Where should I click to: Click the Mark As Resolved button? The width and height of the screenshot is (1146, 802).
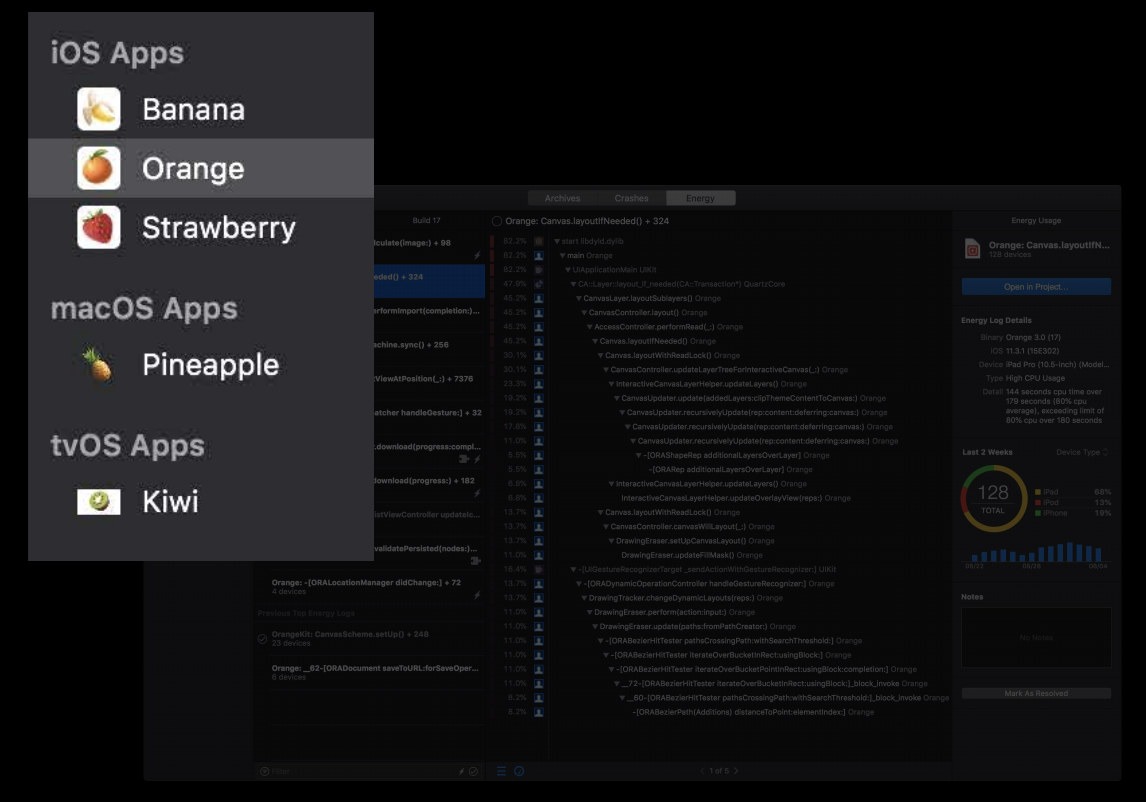(1036, 693)
